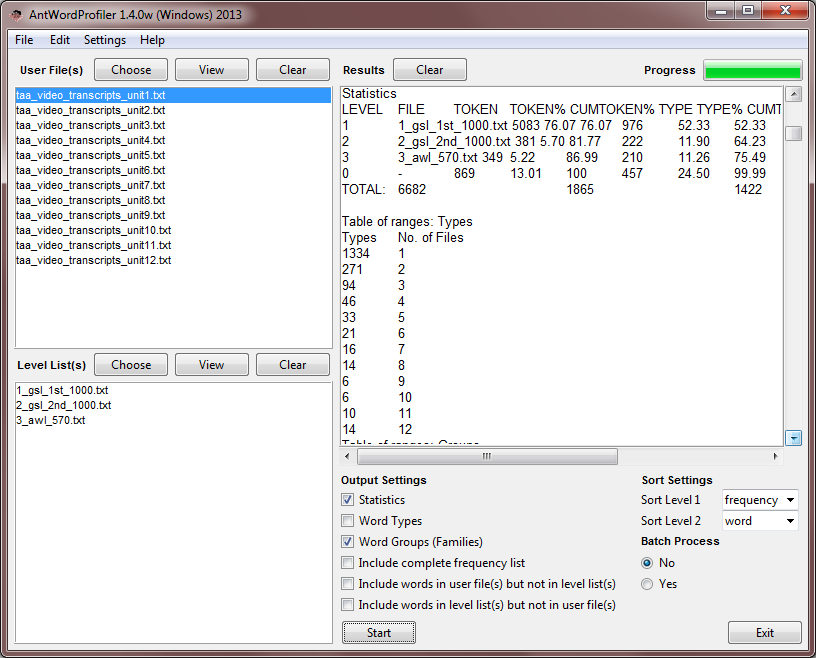Select taa_video_transcripts_unit6.txt
This screenshot has height=658, width=816.
173,170
